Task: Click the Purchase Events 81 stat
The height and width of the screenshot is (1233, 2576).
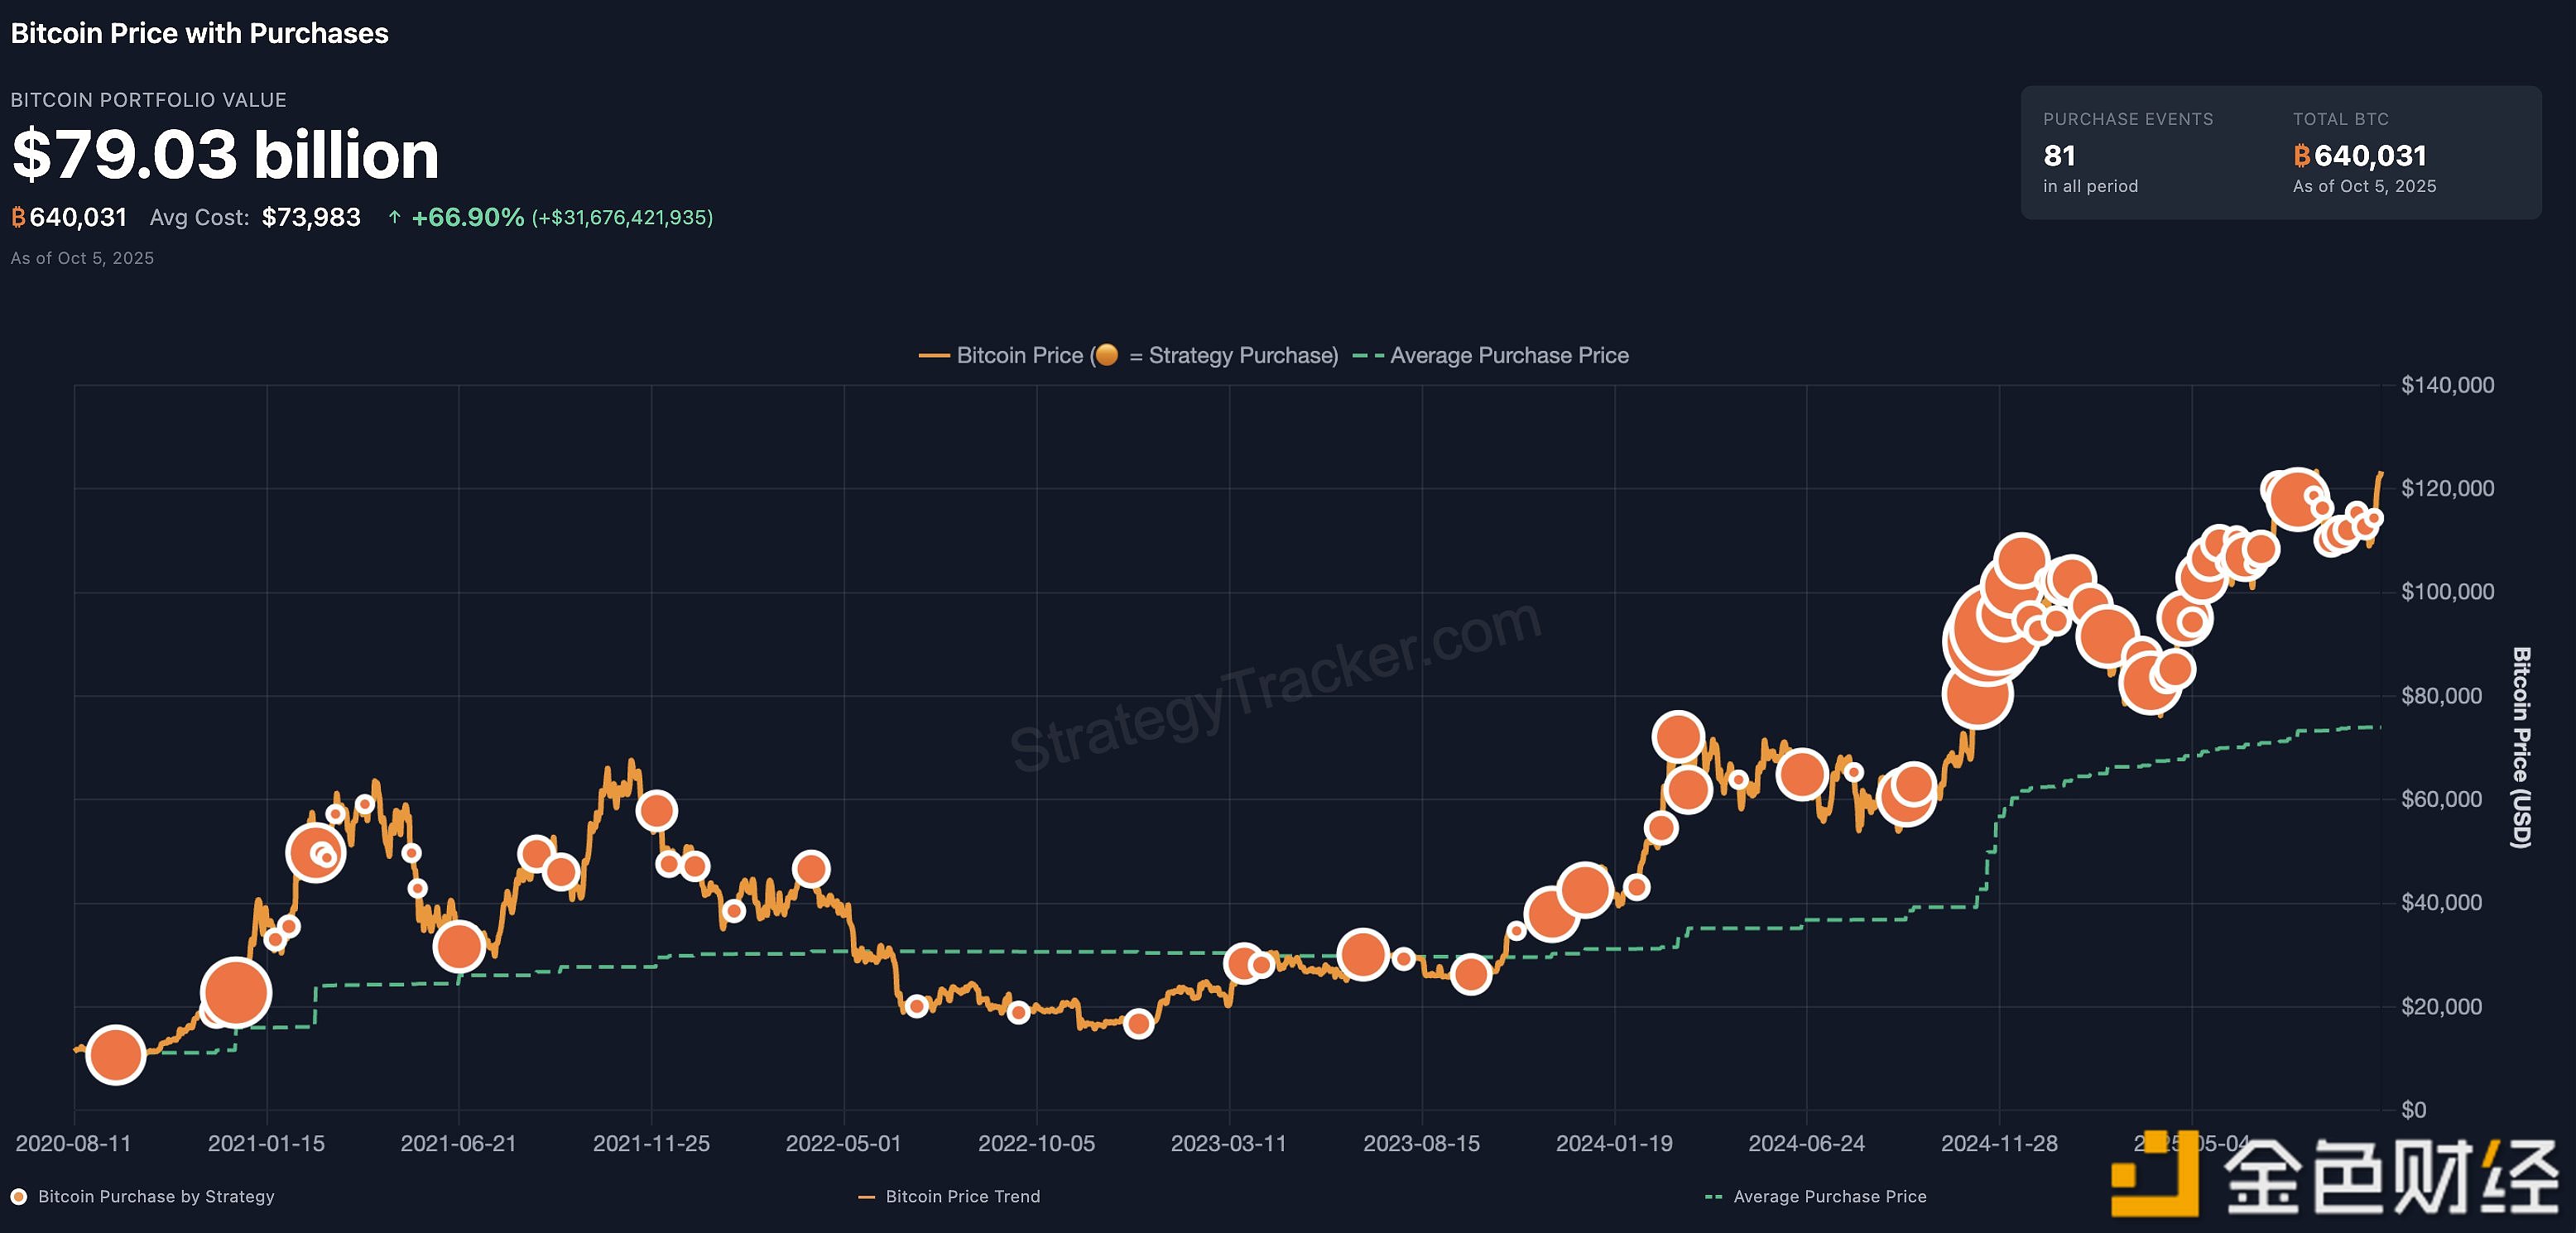Action: 2059,156
